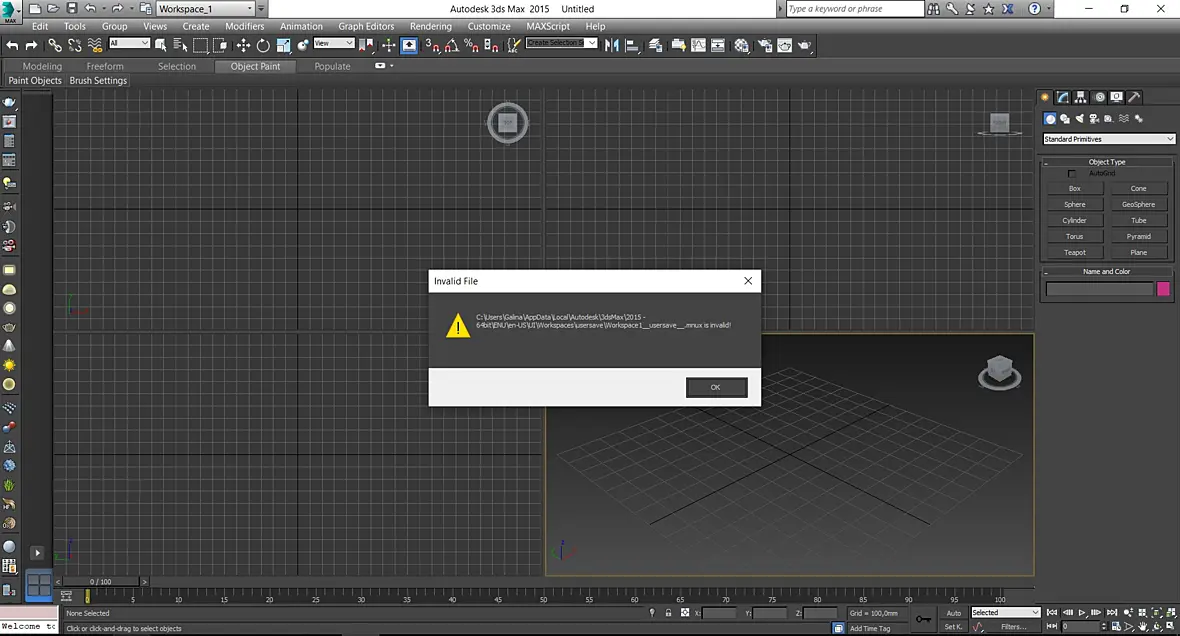Toggle Set Key mode button
The image size is (1180, 636).
click(x=953, y=626)
